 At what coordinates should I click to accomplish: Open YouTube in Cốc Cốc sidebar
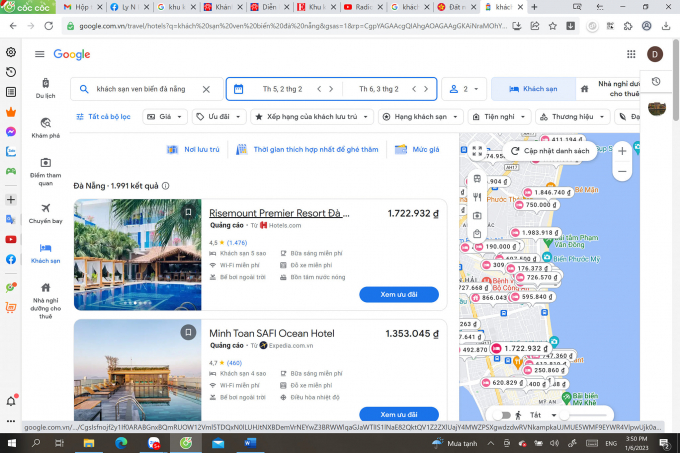[11, 239]
